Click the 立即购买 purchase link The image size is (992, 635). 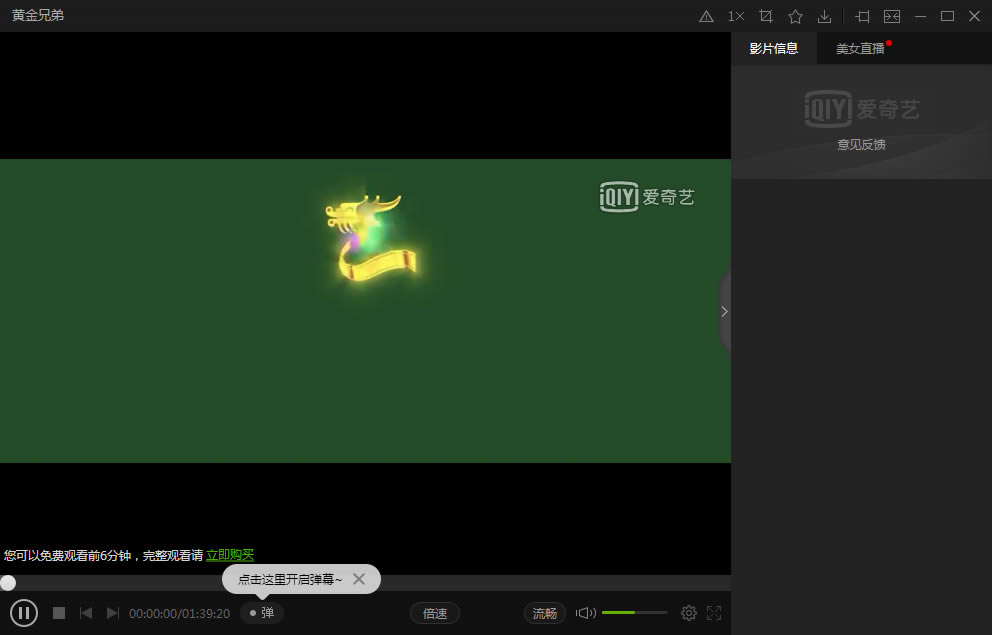tap(232, 554)
